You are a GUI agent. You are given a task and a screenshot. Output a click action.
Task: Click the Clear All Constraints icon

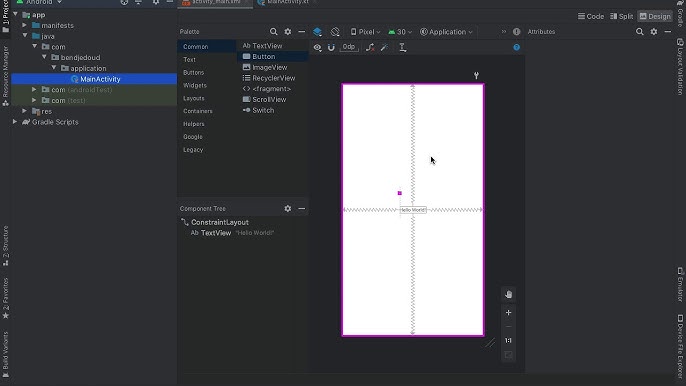click(370, 47)
